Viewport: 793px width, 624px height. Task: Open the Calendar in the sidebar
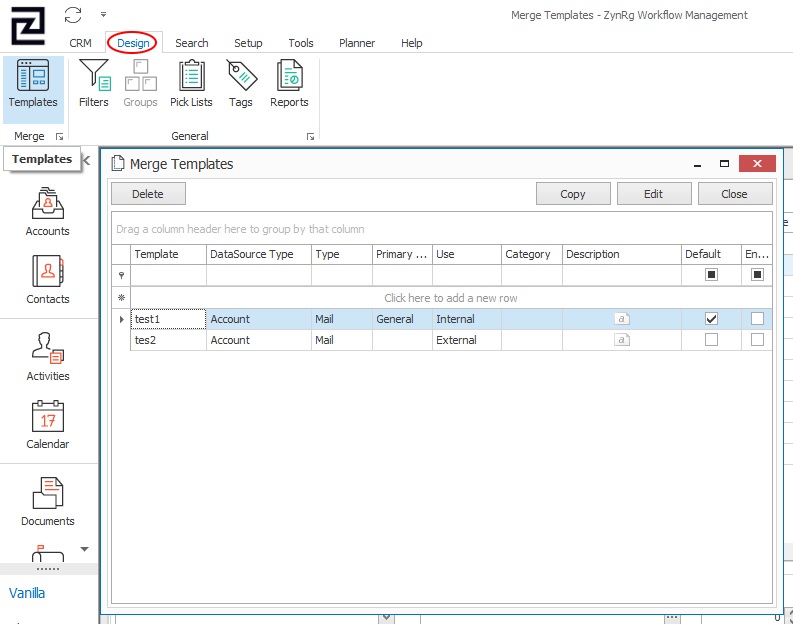(48, 425)
